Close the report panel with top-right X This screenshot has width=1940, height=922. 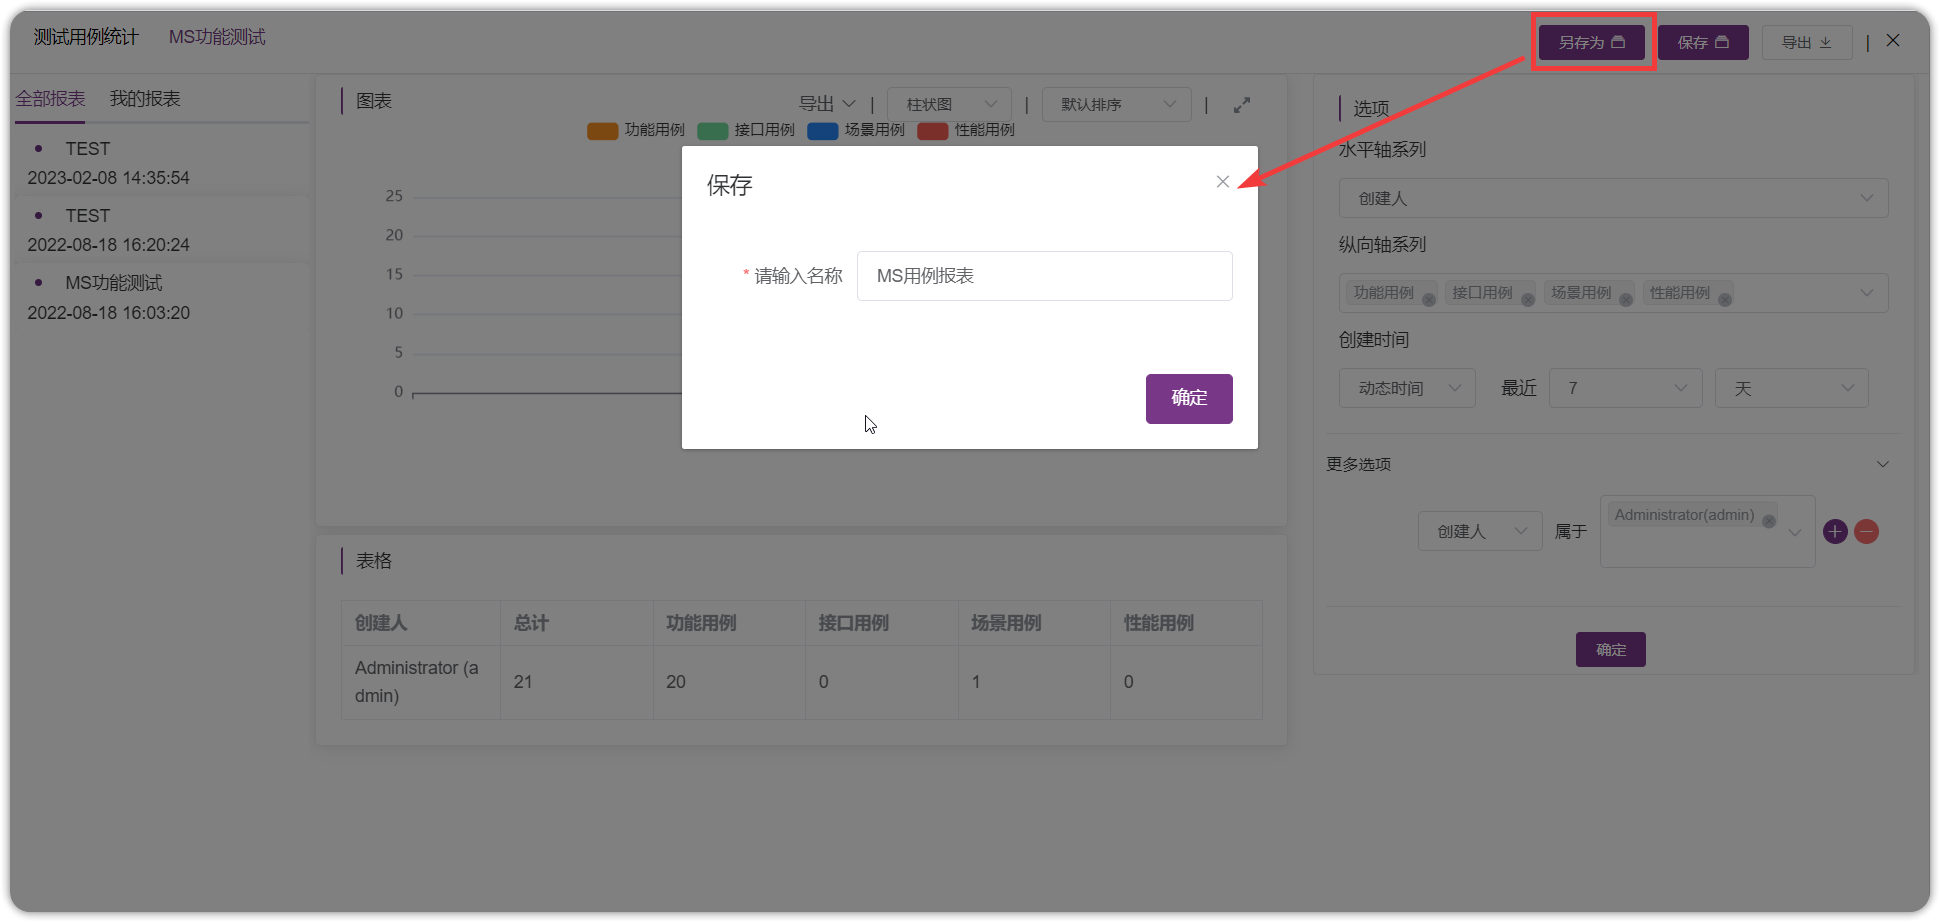[x=1893, y=41]
